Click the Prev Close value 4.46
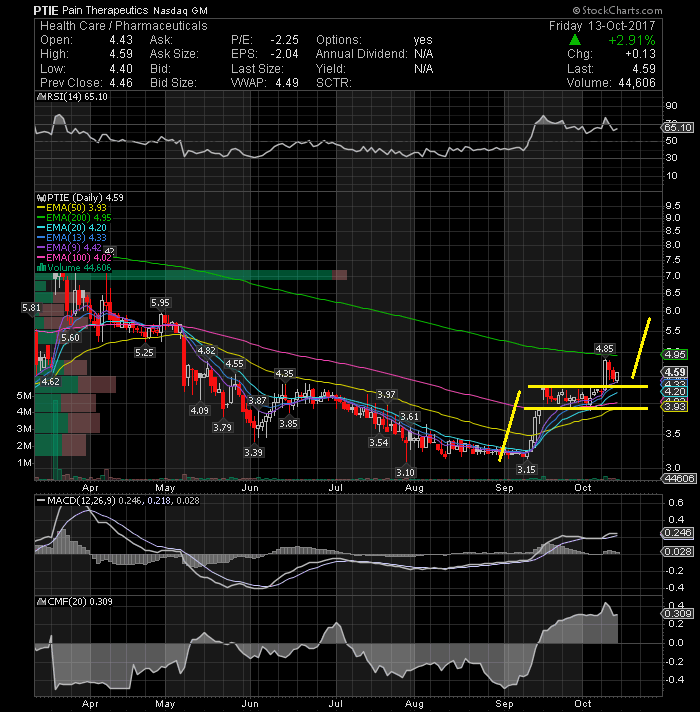Screen dimensions: 700x712 tap(121, 83)
